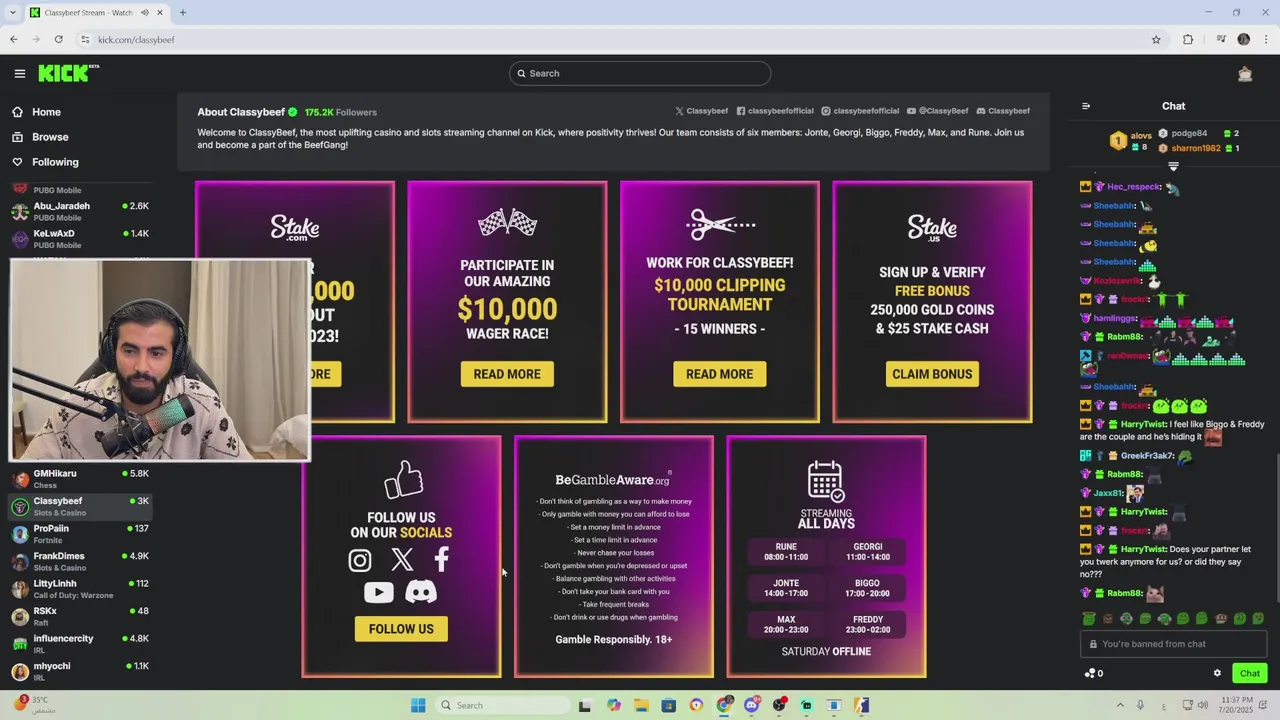Click READ MORE on wager race panel
Screen dimensions: 1280x720
[x=507, y=374]
